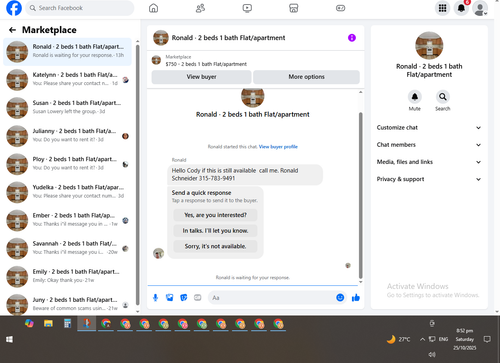The image size is (500, 363).
Task: Expand Chat members section
Action: [429, 145]
